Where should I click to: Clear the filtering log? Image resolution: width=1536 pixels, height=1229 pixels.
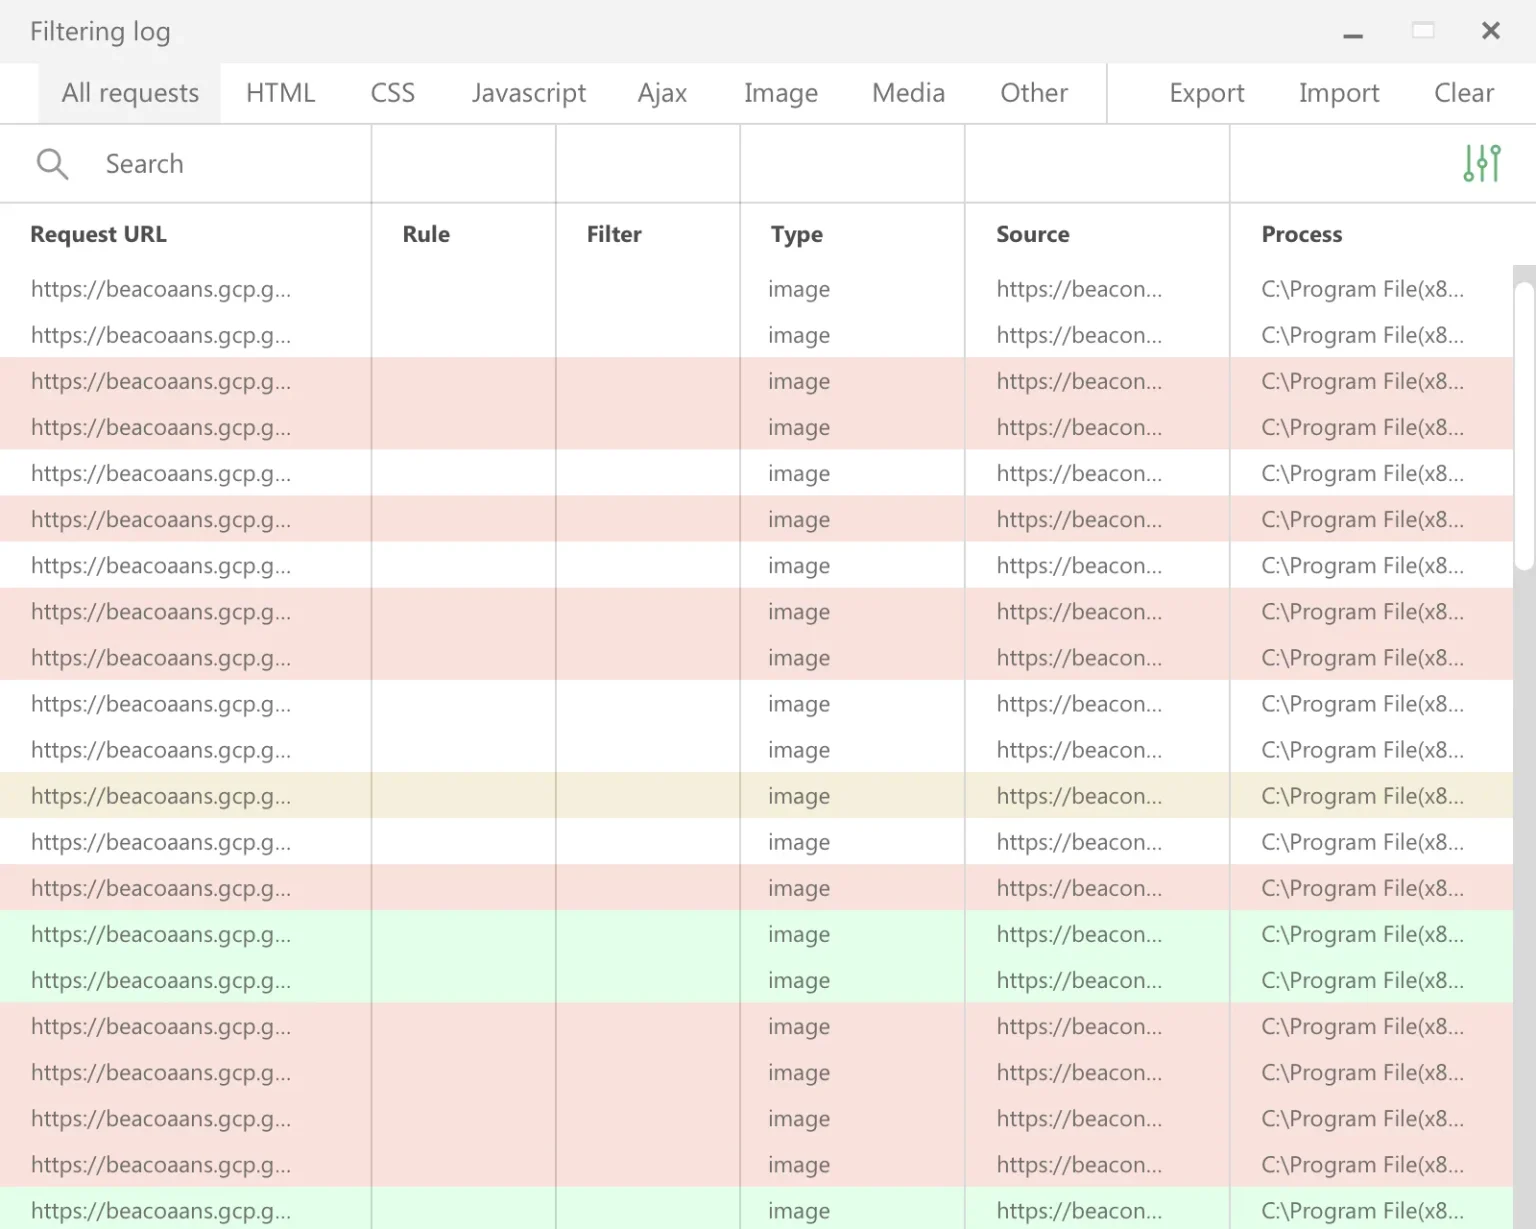coord(1464,93)
